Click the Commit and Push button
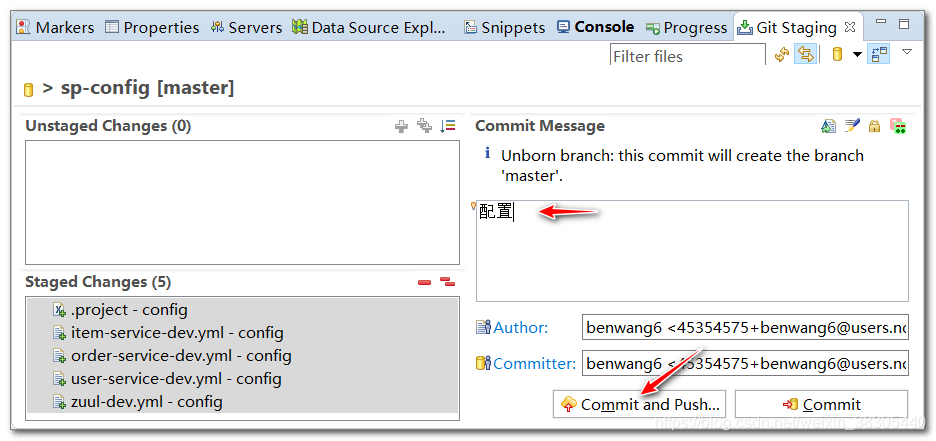Screen dimensions: 936x441 coord(639,404)
